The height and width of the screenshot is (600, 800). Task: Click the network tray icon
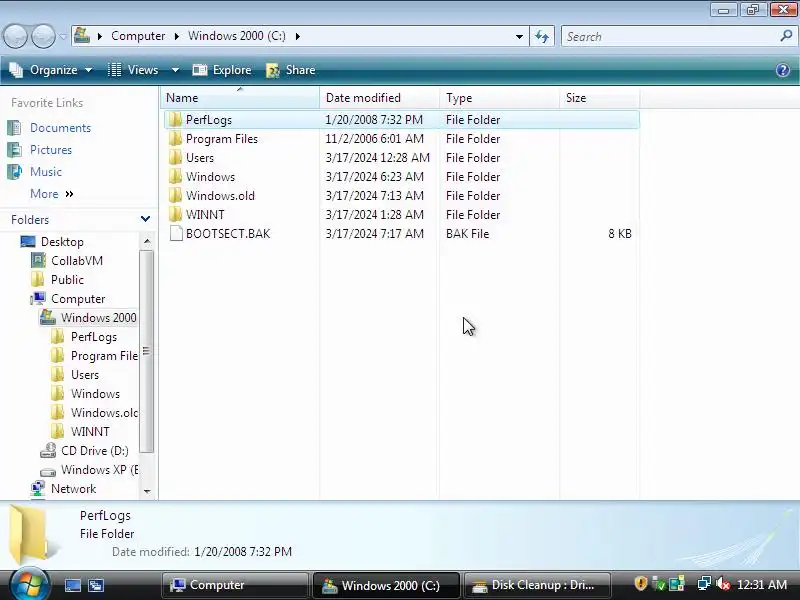point(704,583)
